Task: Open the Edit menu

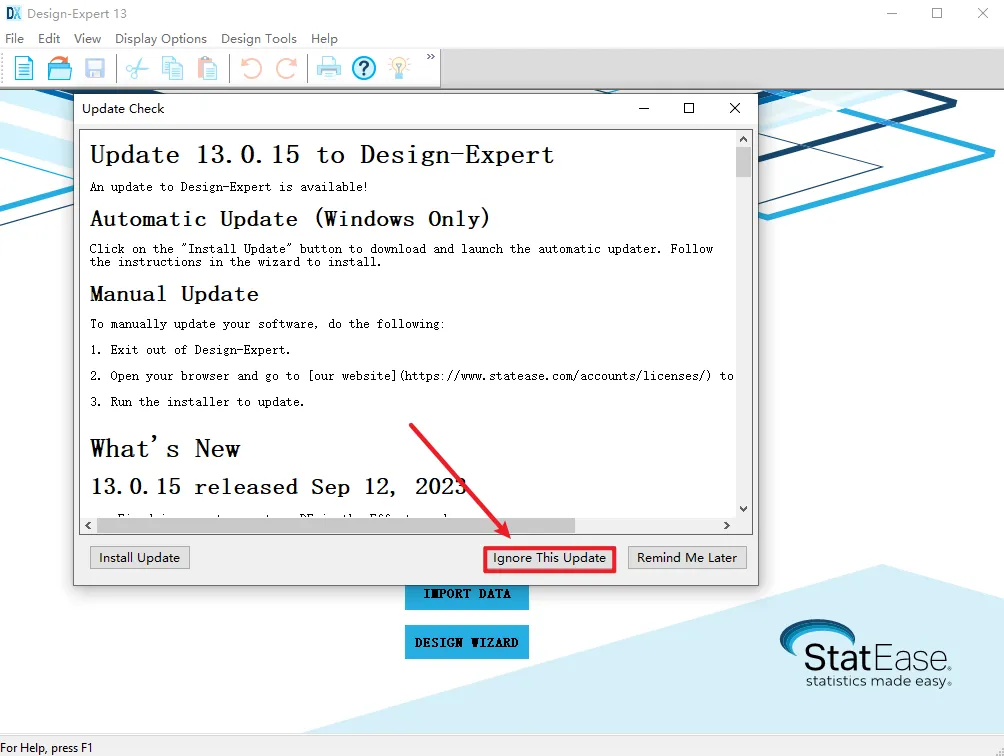Action: coord(49,39)
